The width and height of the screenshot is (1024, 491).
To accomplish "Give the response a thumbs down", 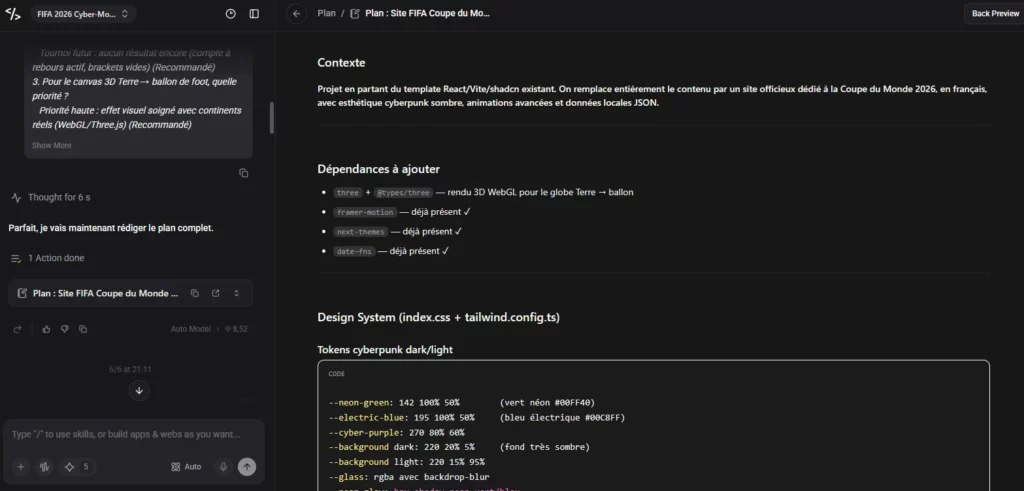I will pyautogui.click(x=65, y=329).
